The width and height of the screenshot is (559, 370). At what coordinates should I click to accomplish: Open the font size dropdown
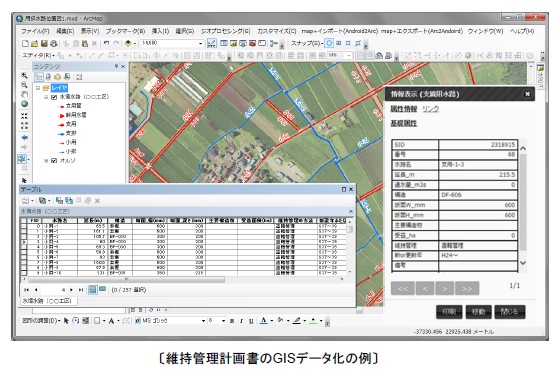click(223, 321)
